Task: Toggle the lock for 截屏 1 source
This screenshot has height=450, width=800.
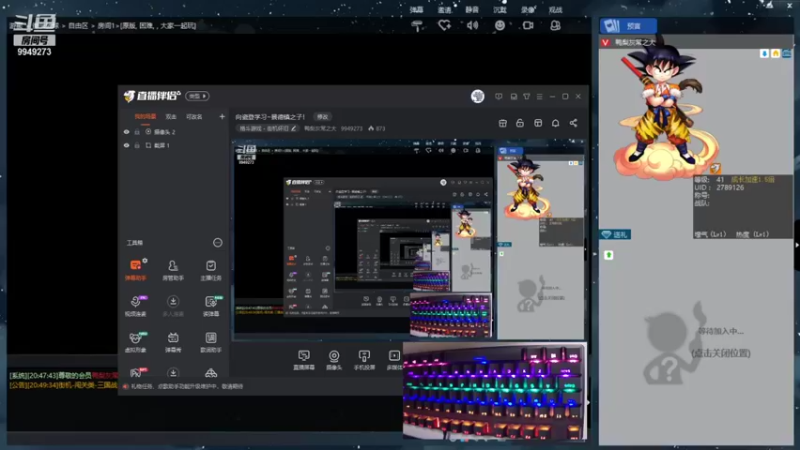Action: 137,145
